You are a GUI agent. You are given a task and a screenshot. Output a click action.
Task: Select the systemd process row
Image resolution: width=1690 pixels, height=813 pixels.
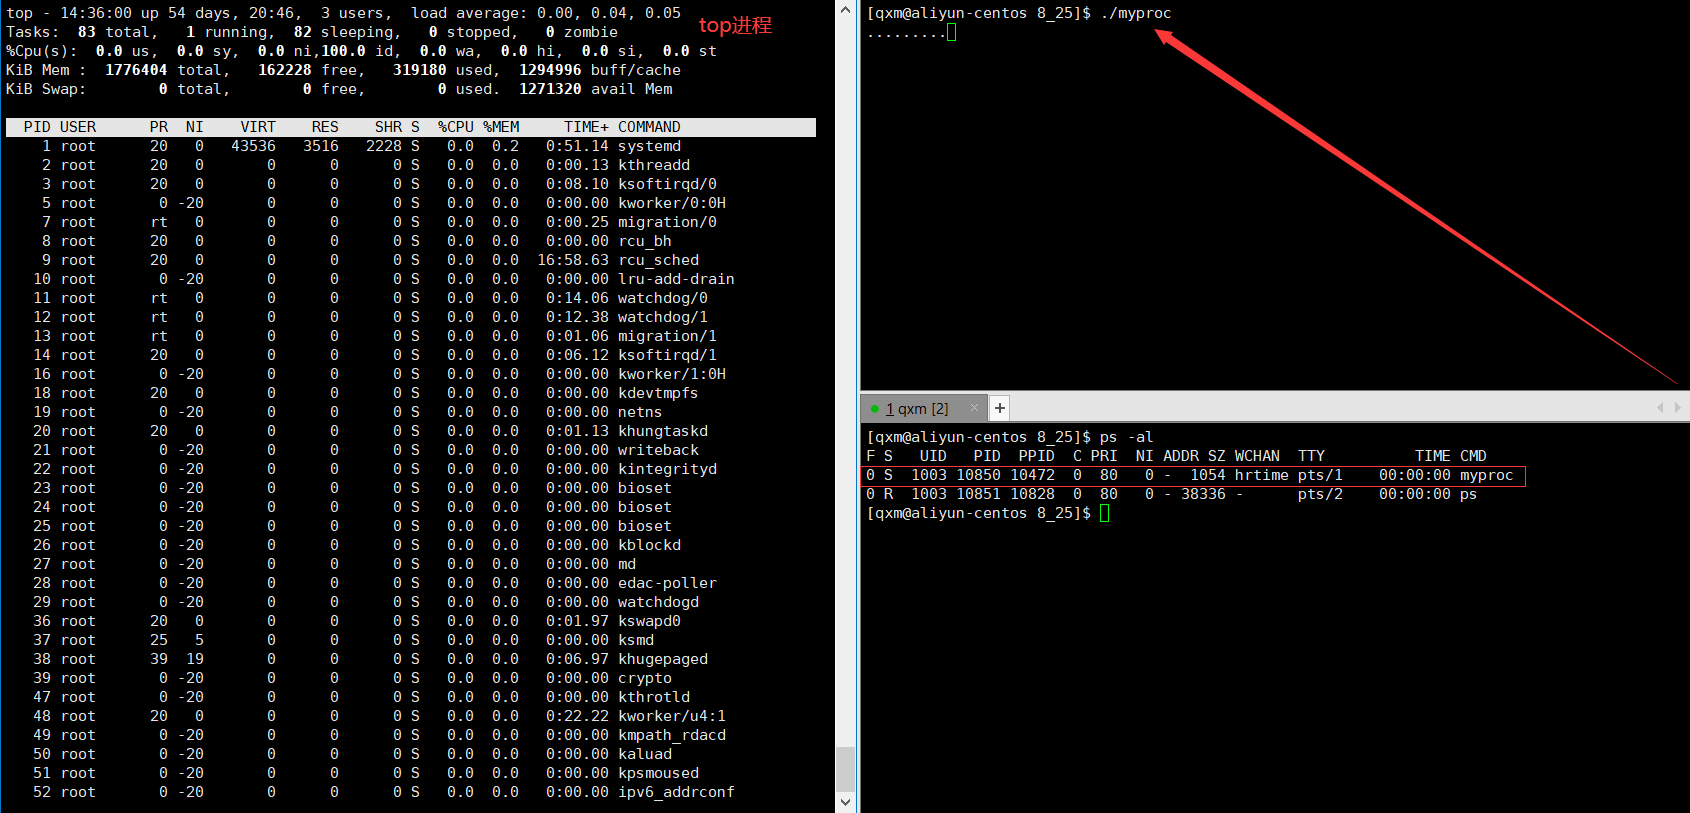411,146
